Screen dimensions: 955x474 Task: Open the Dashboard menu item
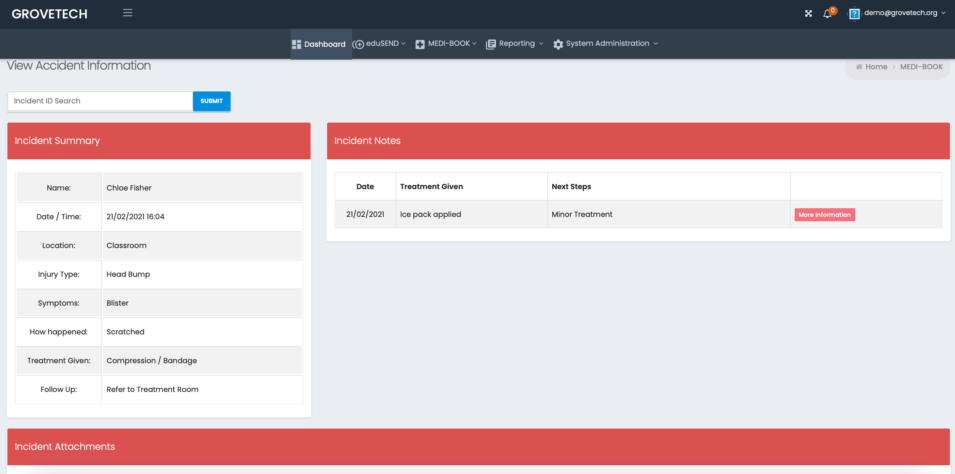(320, 44)
